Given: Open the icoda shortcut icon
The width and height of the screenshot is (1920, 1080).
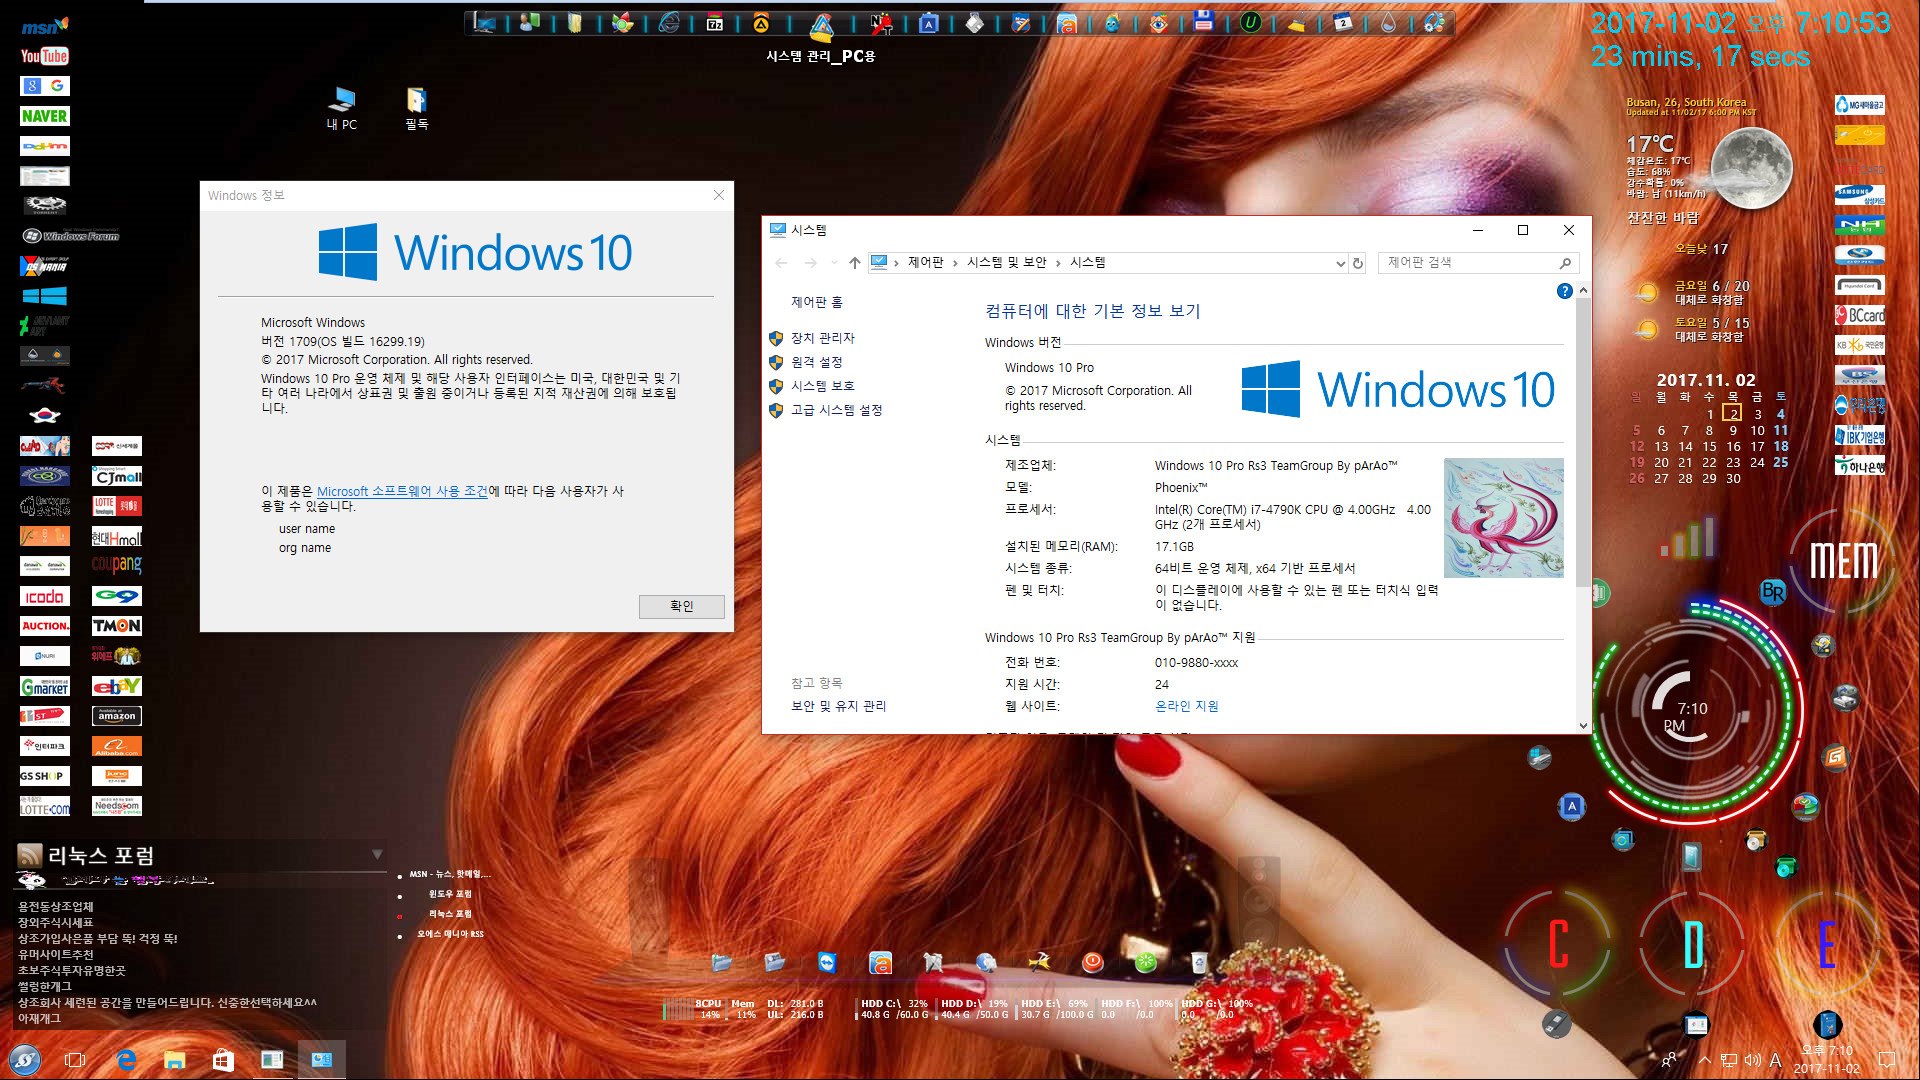Looking at the screenshot, I should tap(44, 596).
